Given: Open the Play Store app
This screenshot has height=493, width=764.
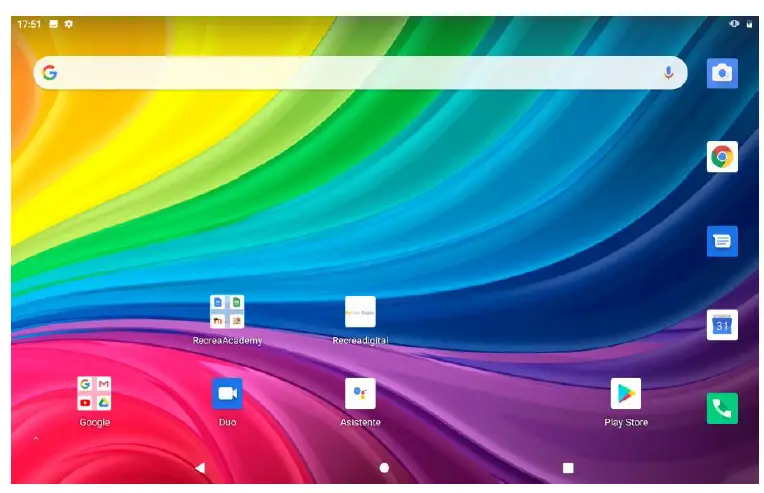Looking at the screenshot, I should pos(626,393).
